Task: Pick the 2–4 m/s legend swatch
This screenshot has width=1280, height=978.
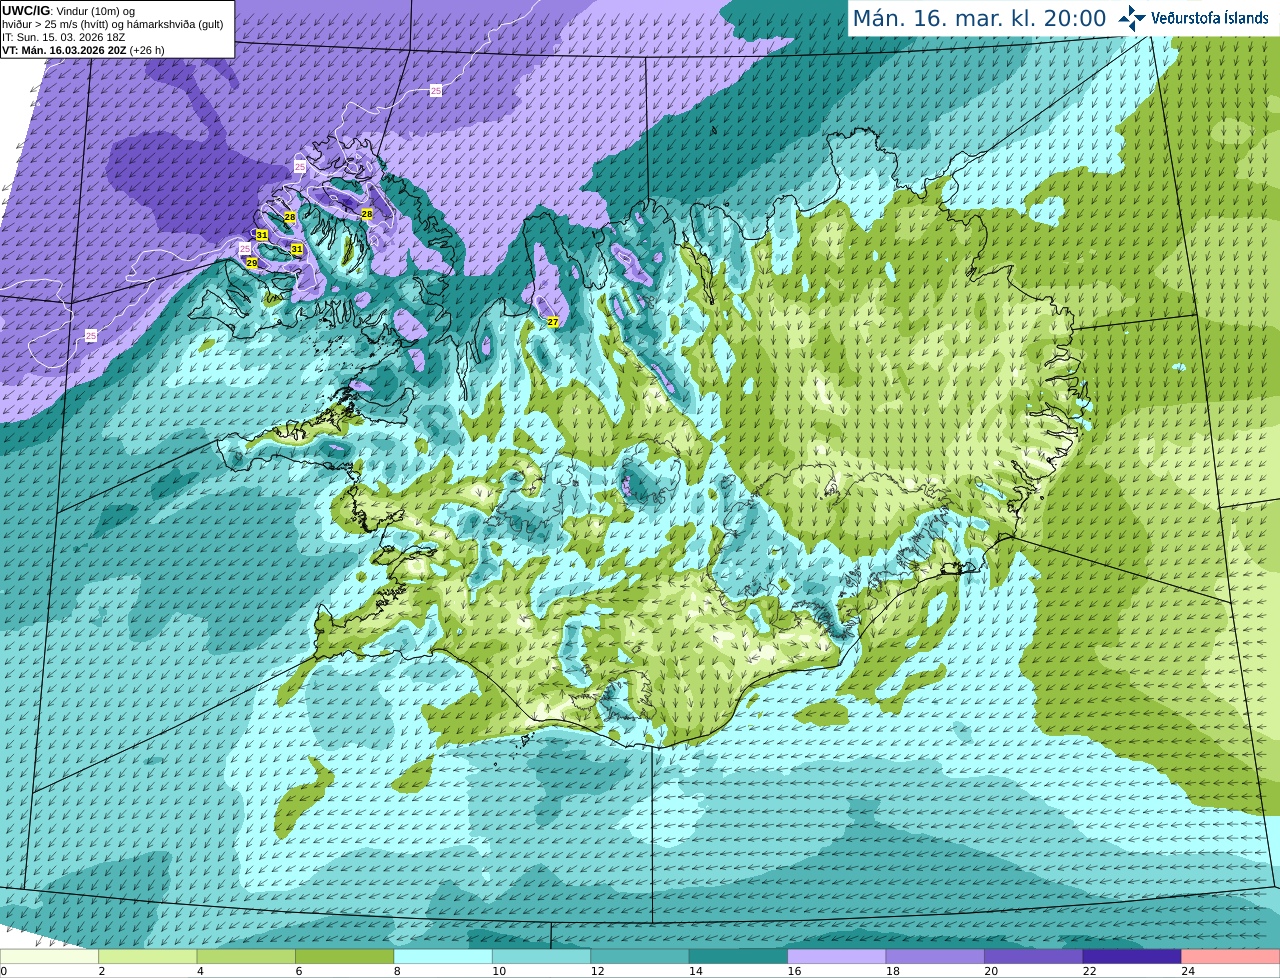Action: [148, 956]
